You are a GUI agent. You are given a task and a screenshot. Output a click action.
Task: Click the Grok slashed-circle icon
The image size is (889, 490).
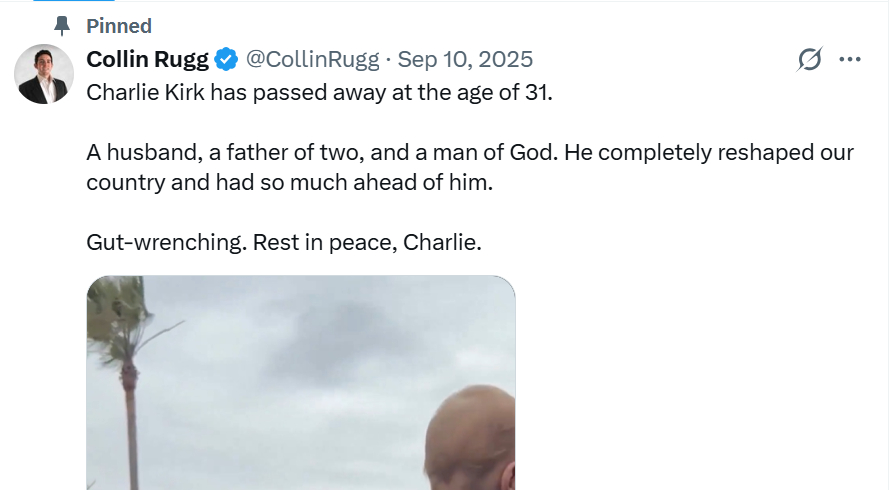pos(809,60)
